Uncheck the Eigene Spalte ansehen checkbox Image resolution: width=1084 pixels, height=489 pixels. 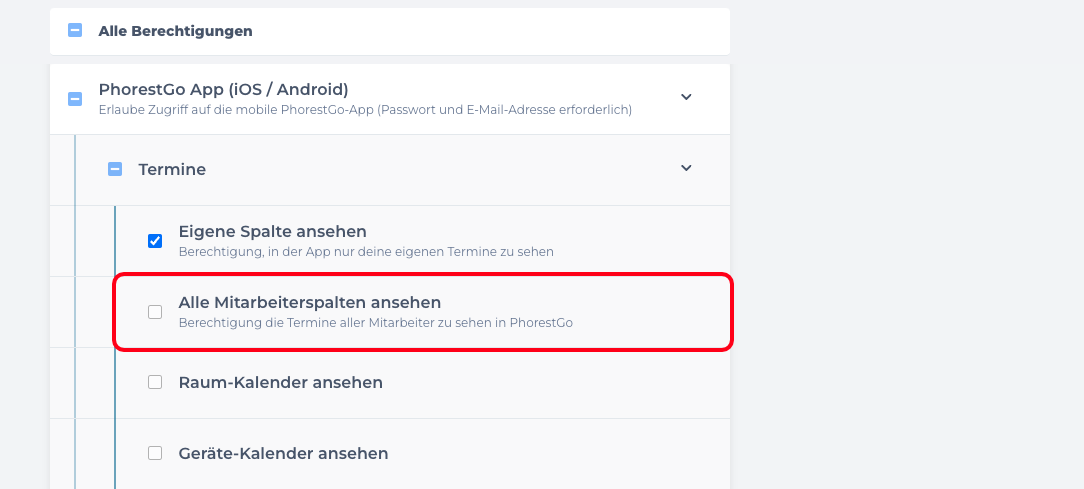pyautogui.click(x=155, y=241)
